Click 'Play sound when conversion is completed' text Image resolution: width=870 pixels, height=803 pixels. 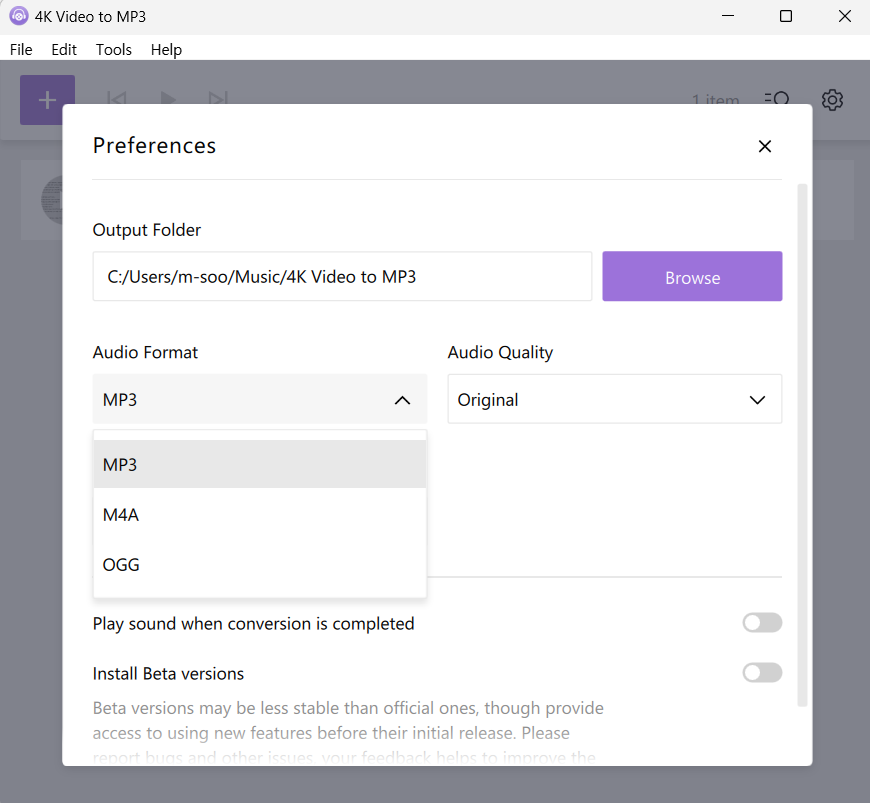point(253,624)
